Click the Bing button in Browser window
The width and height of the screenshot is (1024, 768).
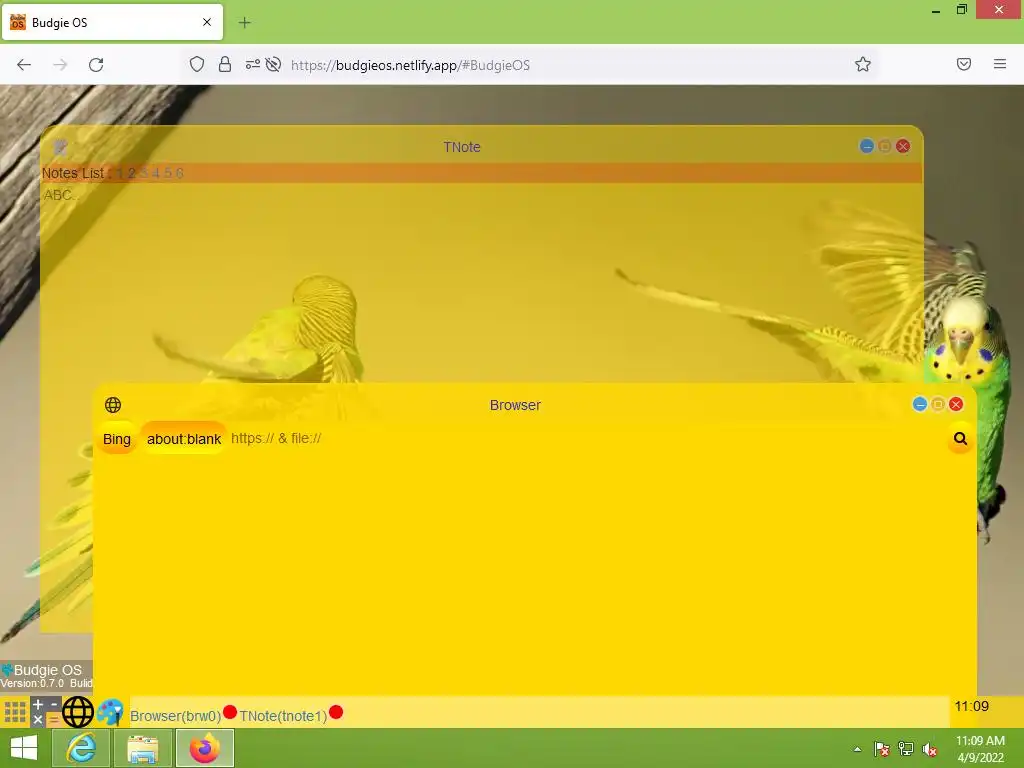tap(117, 439)
